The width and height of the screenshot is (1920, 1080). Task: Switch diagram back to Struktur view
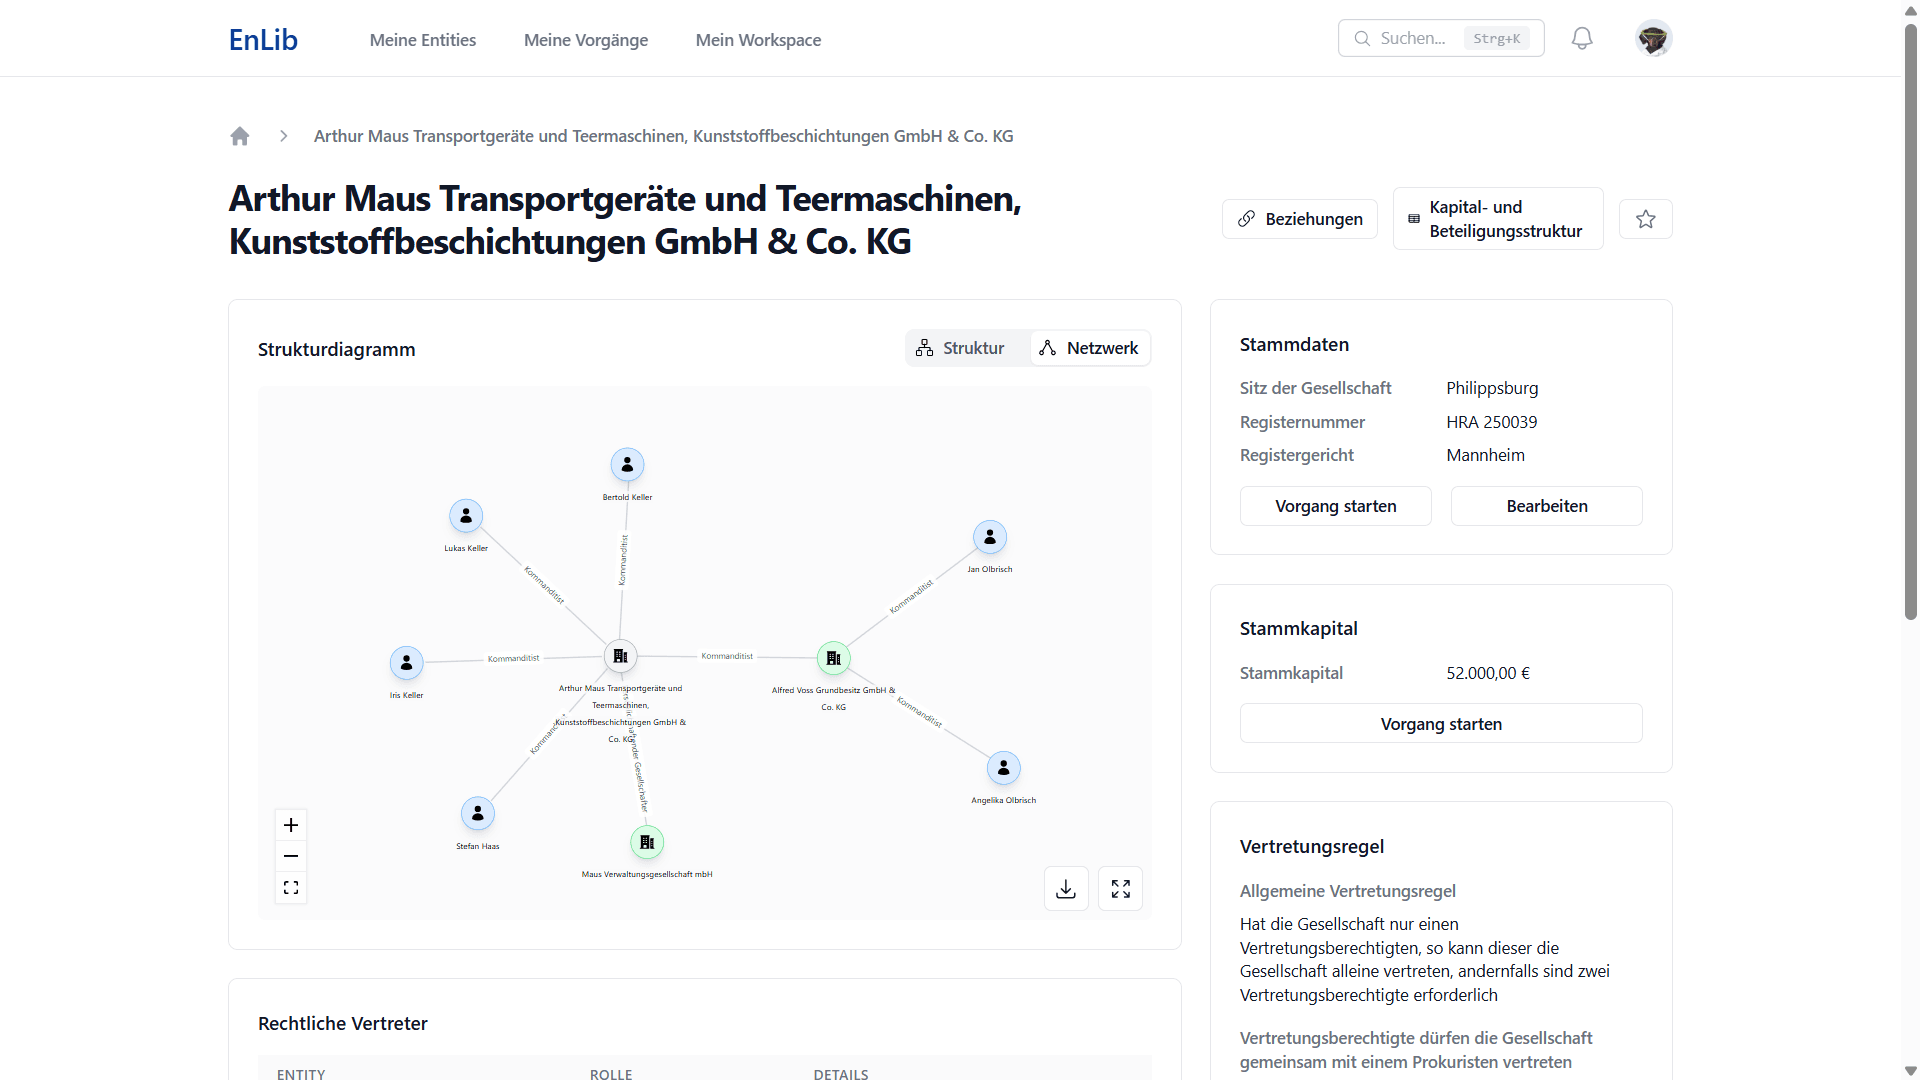coord(964,348)
